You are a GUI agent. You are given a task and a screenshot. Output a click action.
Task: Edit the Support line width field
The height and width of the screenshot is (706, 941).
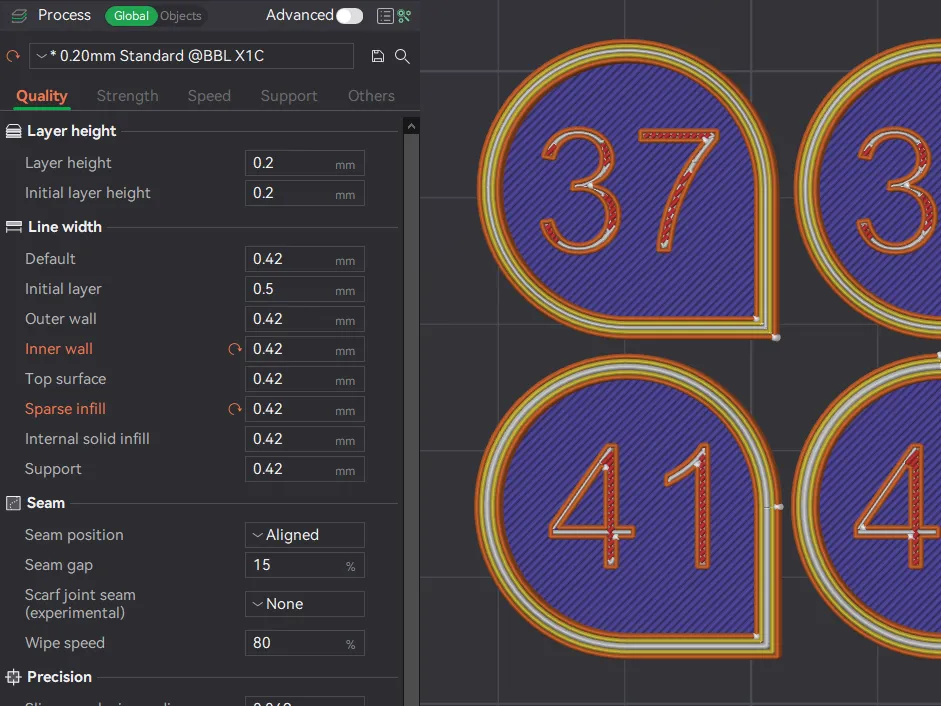click(x=305, y=469)
